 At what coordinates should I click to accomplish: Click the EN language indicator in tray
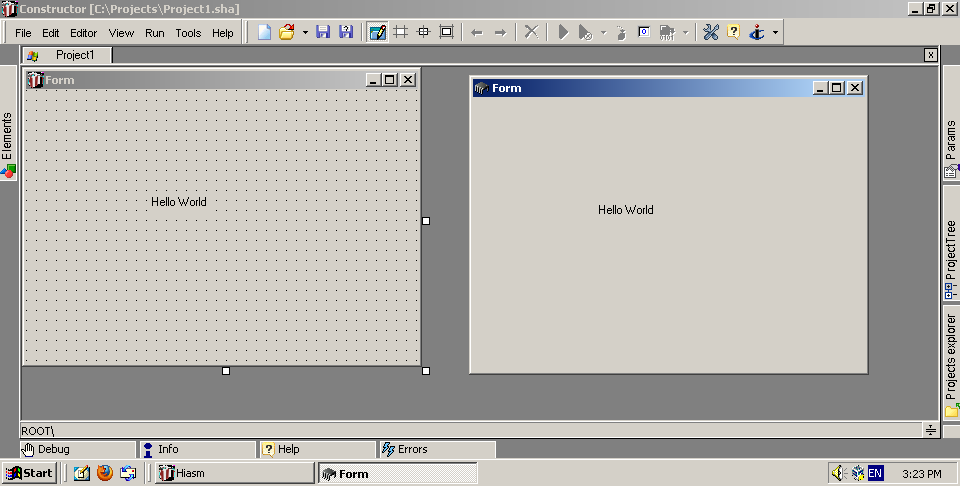(875, 473)
